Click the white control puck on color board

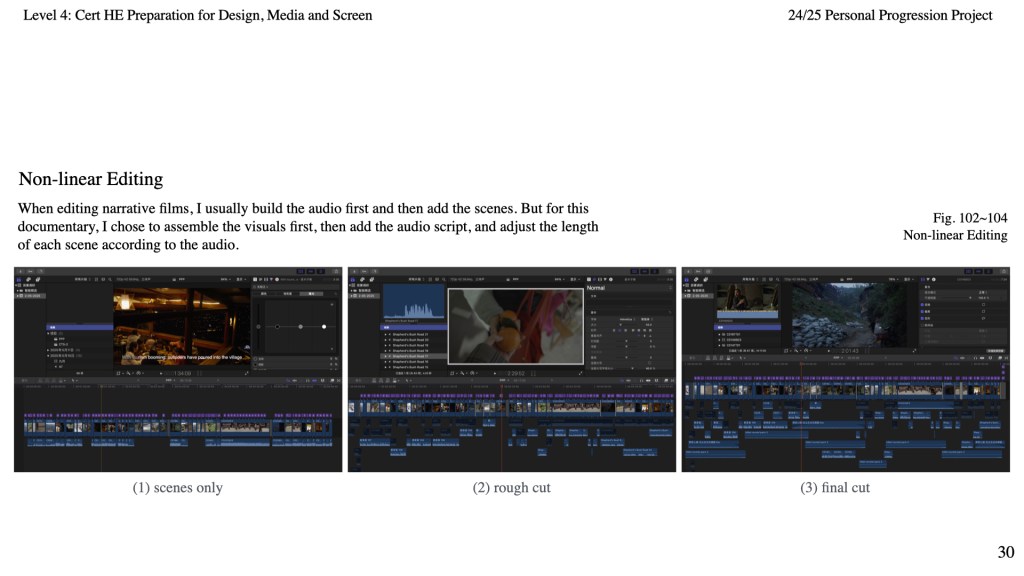click(324, 326)
